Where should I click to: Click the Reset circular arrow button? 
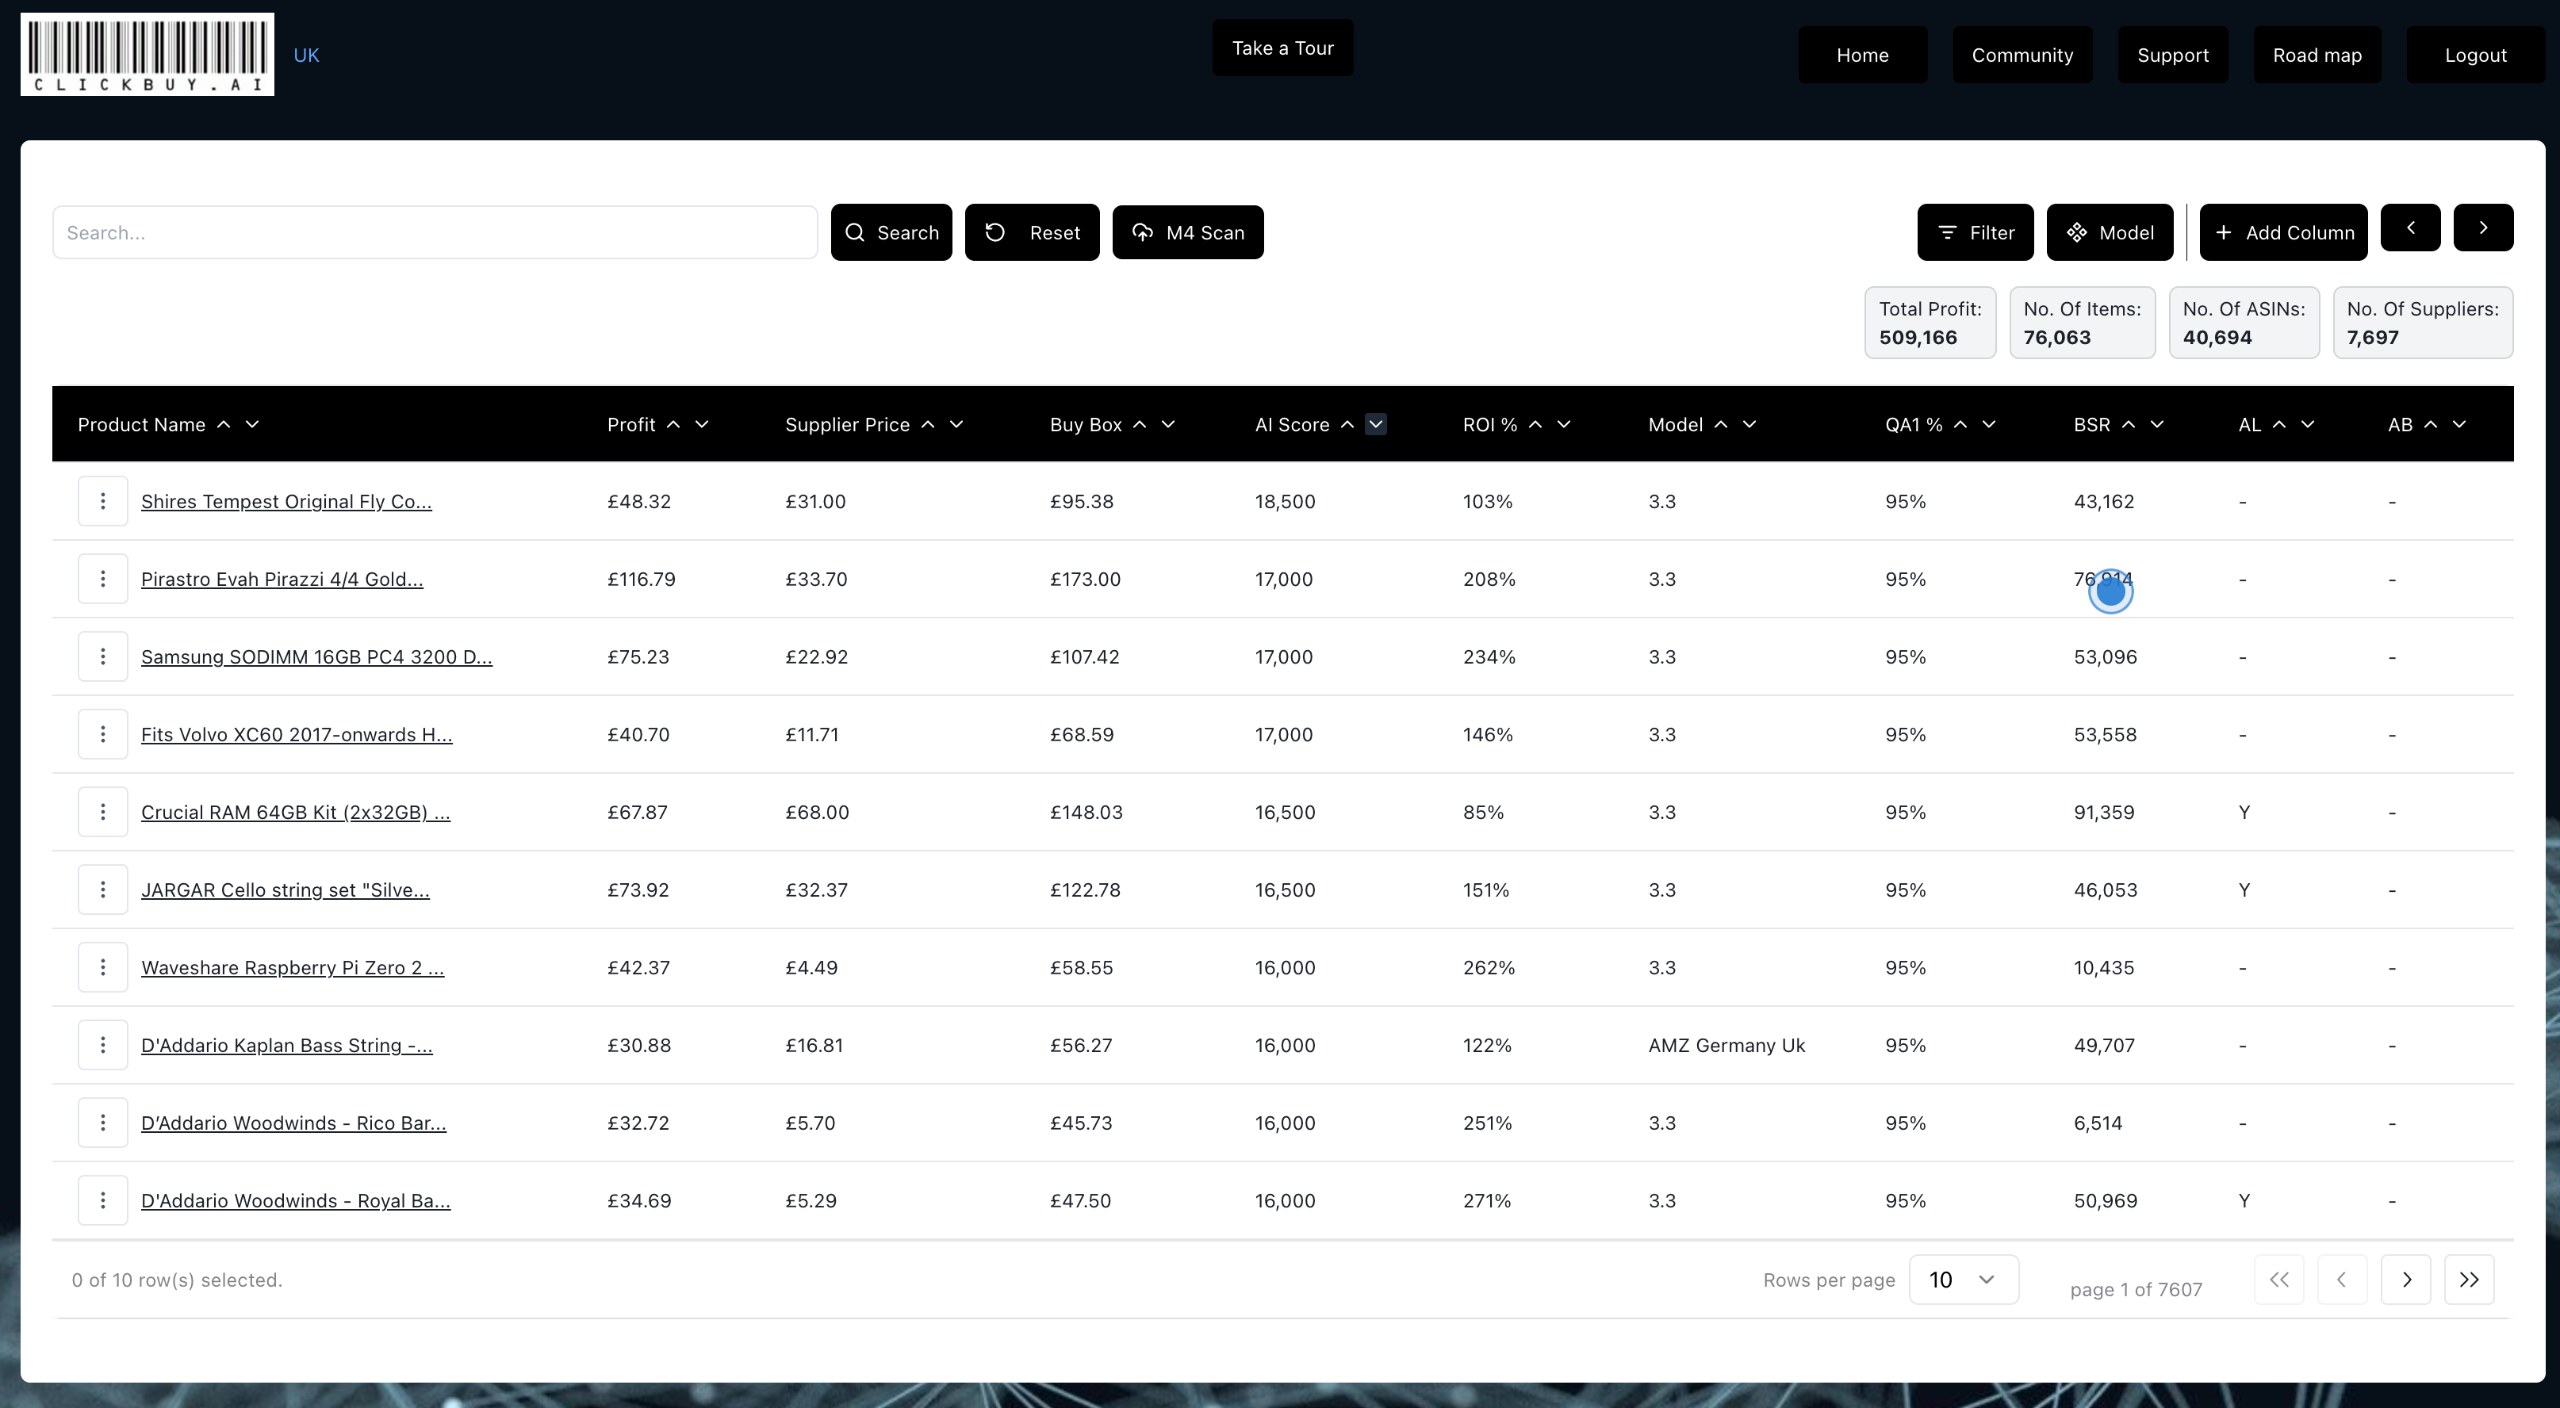pyautogui.click(x=1031, y=232)
